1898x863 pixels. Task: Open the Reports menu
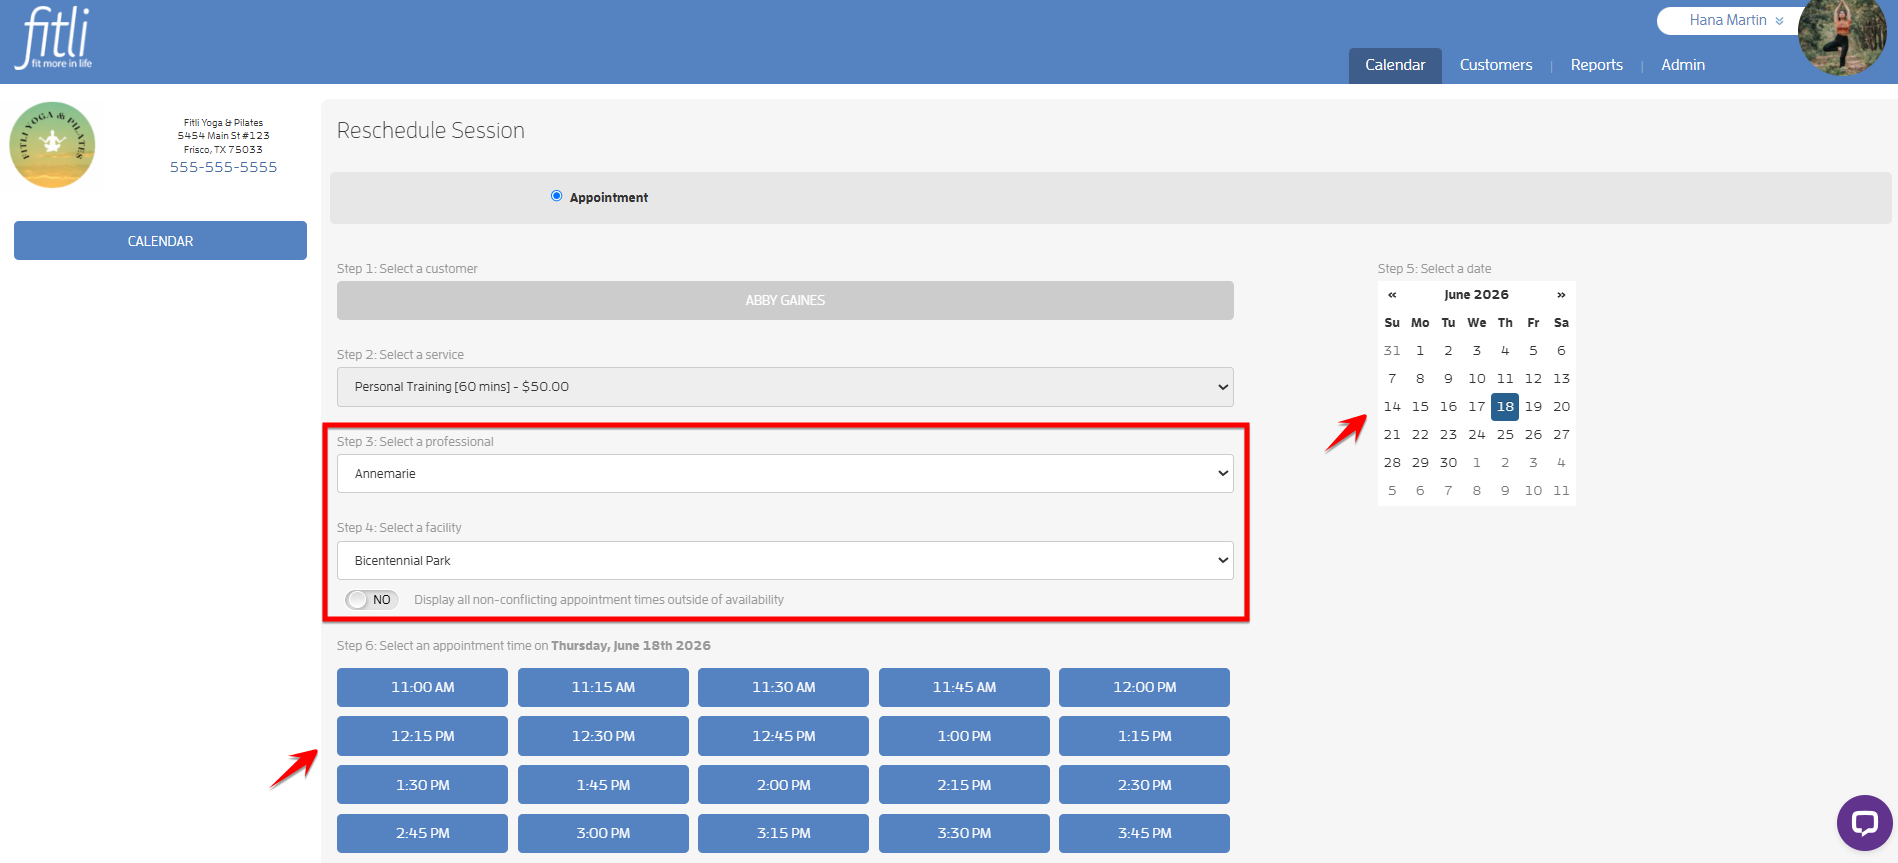coord(1597,65)
